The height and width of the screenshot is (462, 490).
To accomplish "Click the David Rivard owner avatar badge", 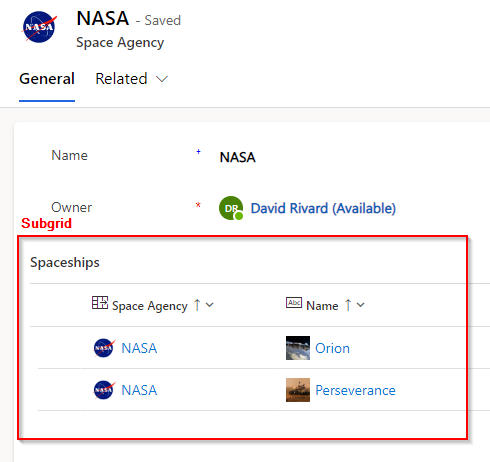I will (231, 208).
